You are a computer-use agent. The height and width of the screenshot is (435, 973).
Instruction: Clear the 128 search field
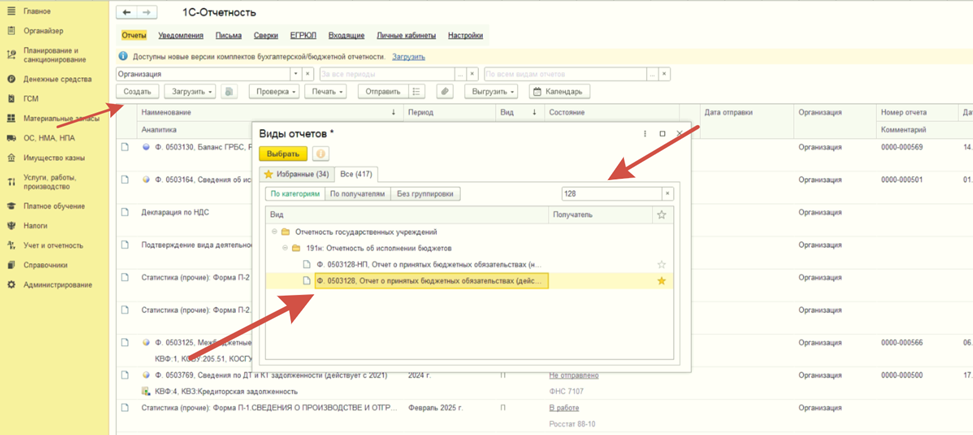tap(668, 194)
